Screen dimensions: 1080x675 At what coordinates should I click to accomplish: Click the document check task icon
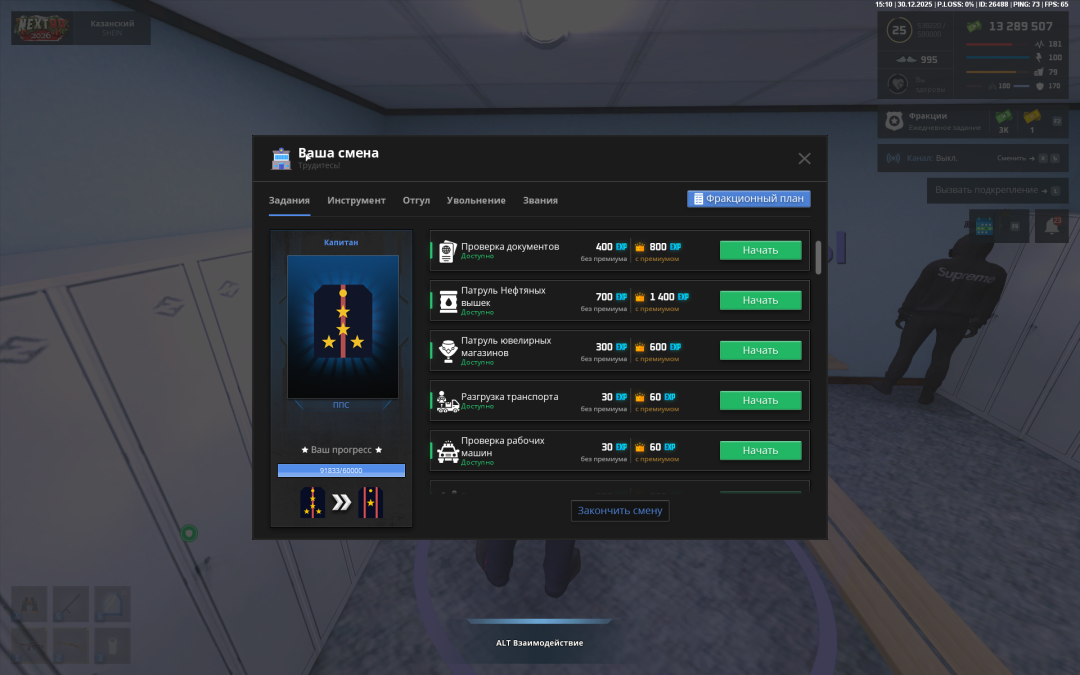[447, 250]
